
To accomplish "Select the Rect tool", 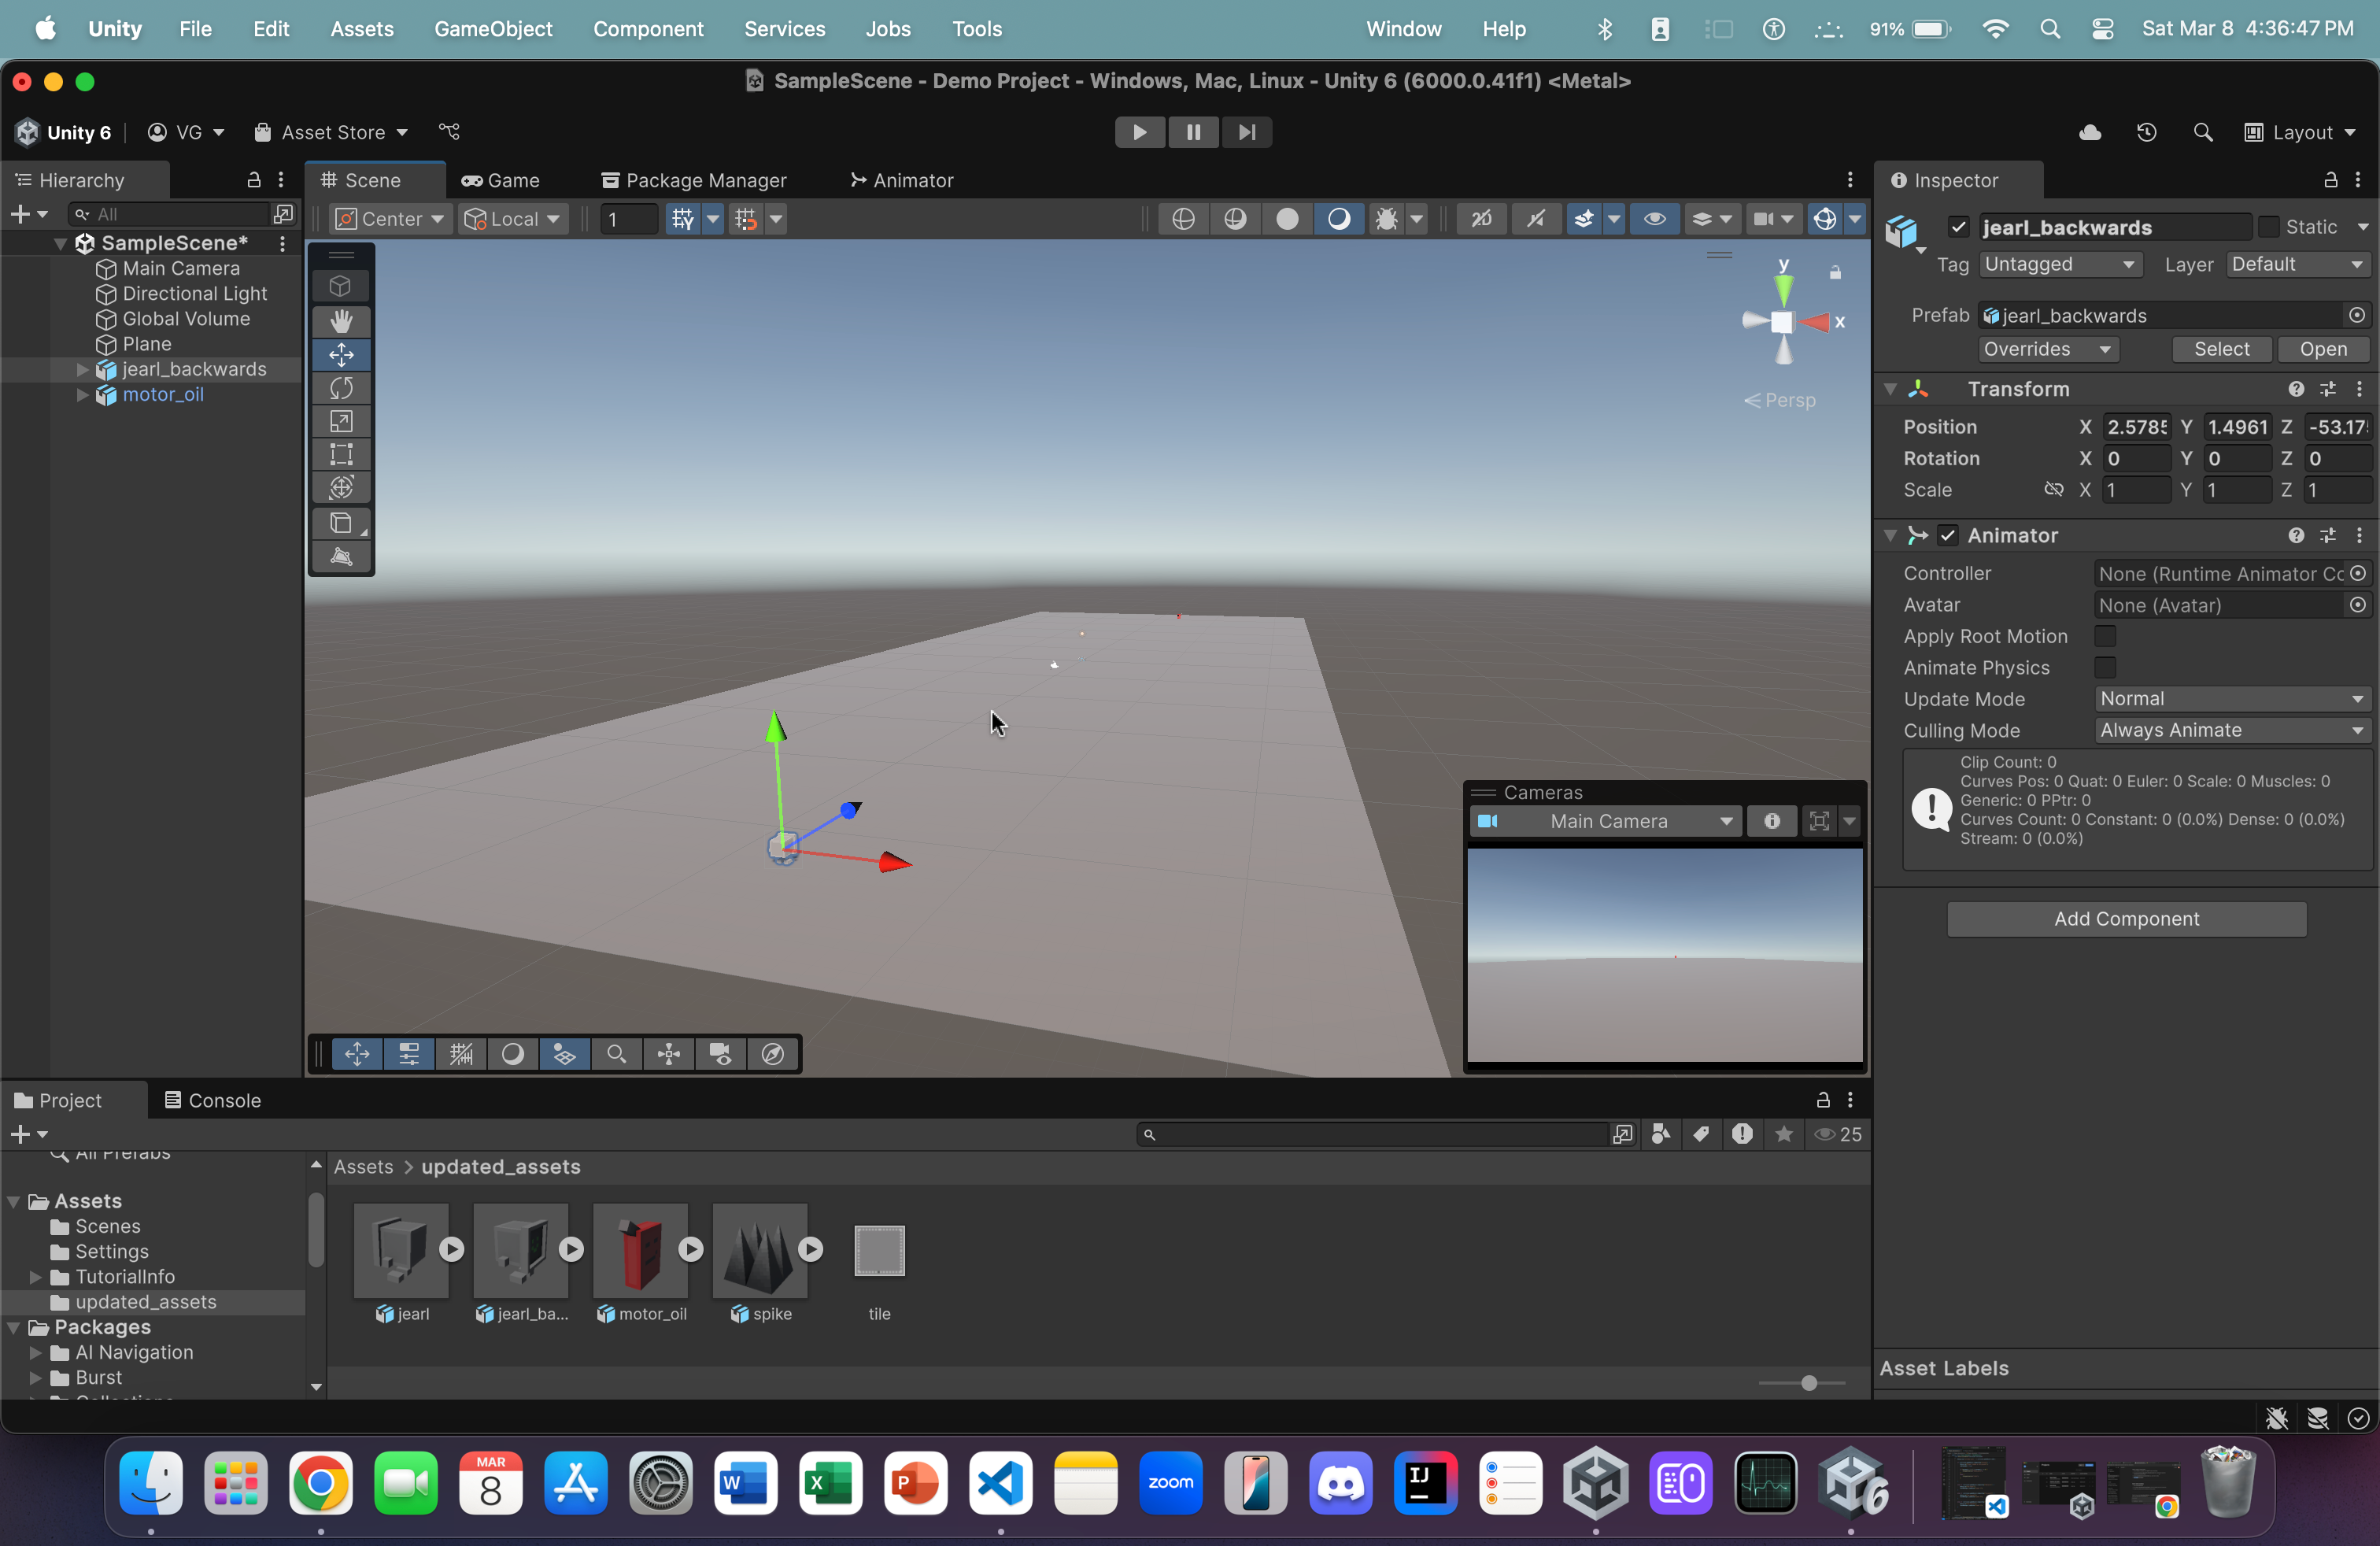I will 341,455.
